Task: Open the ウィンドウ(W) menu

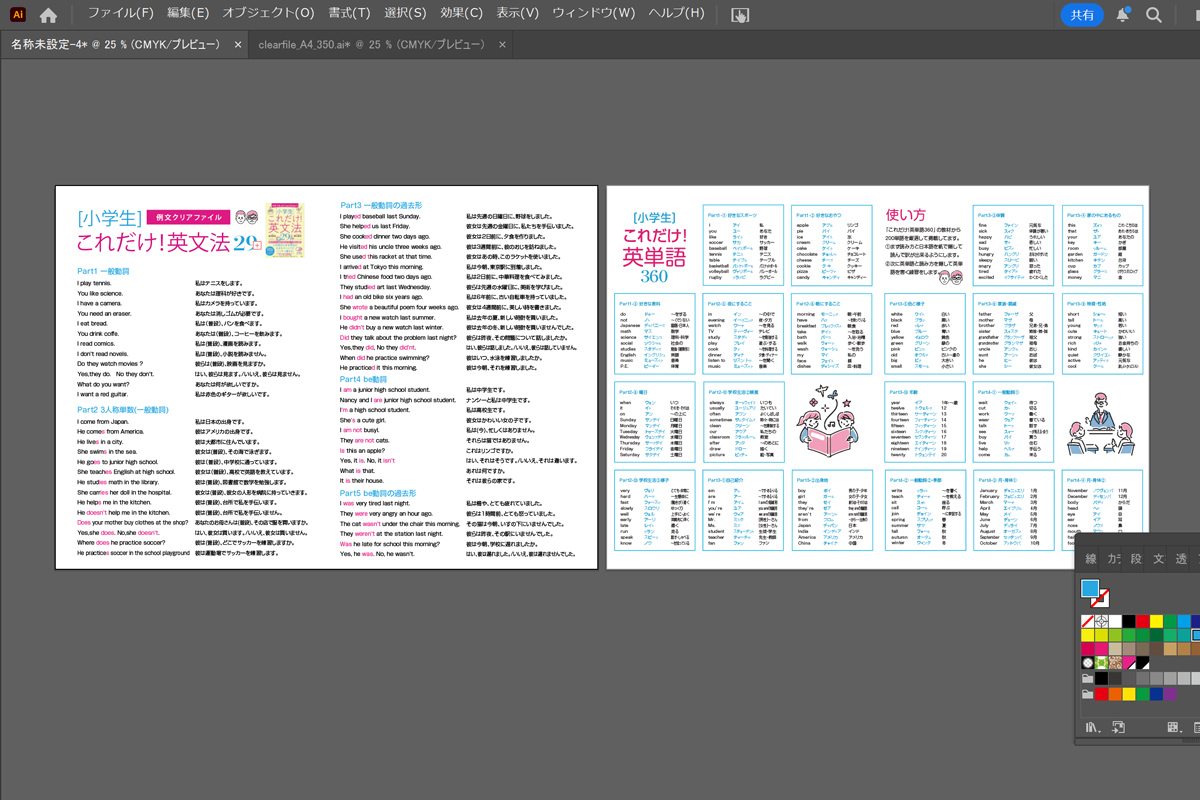Action: pyautogui.click(x=593, y=14)
